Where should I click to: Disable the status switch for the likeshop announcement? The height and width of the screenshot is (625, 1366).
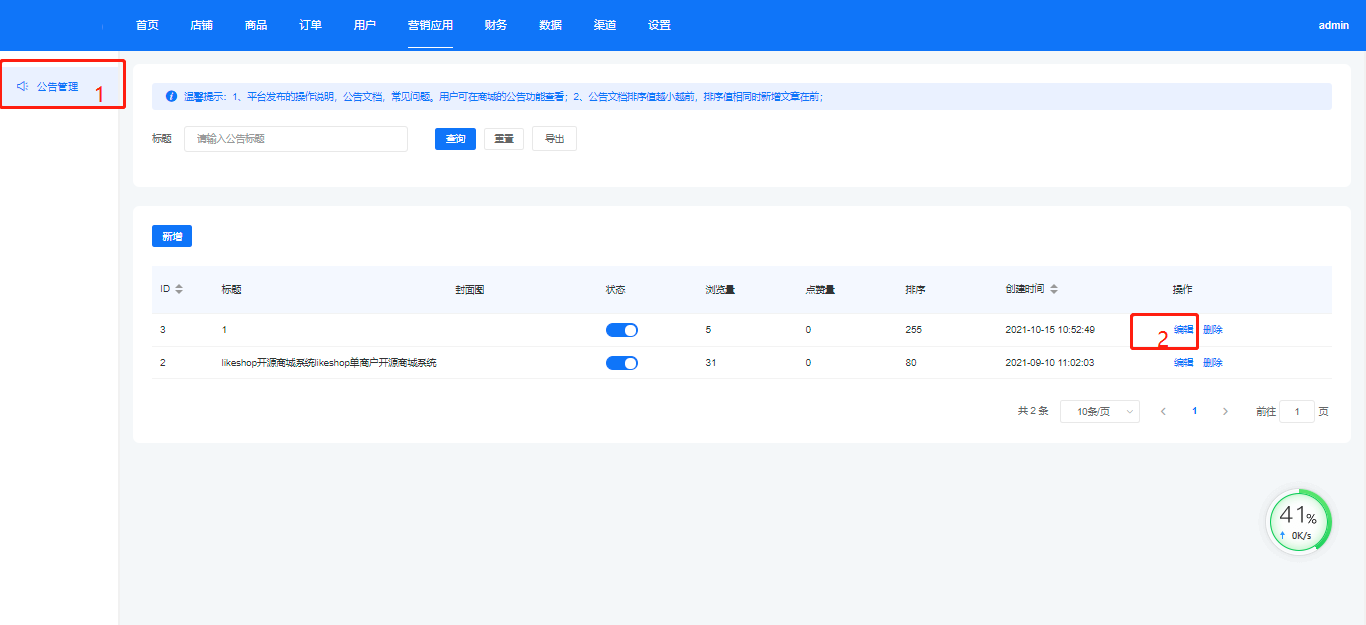621,363
